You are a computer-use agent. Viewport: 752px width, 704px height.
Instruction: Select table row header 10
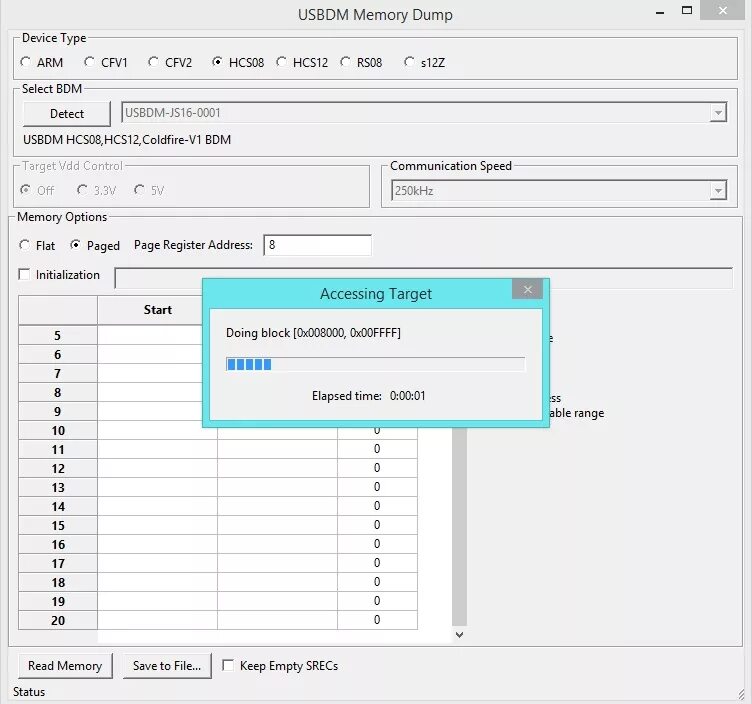point(58,430)
